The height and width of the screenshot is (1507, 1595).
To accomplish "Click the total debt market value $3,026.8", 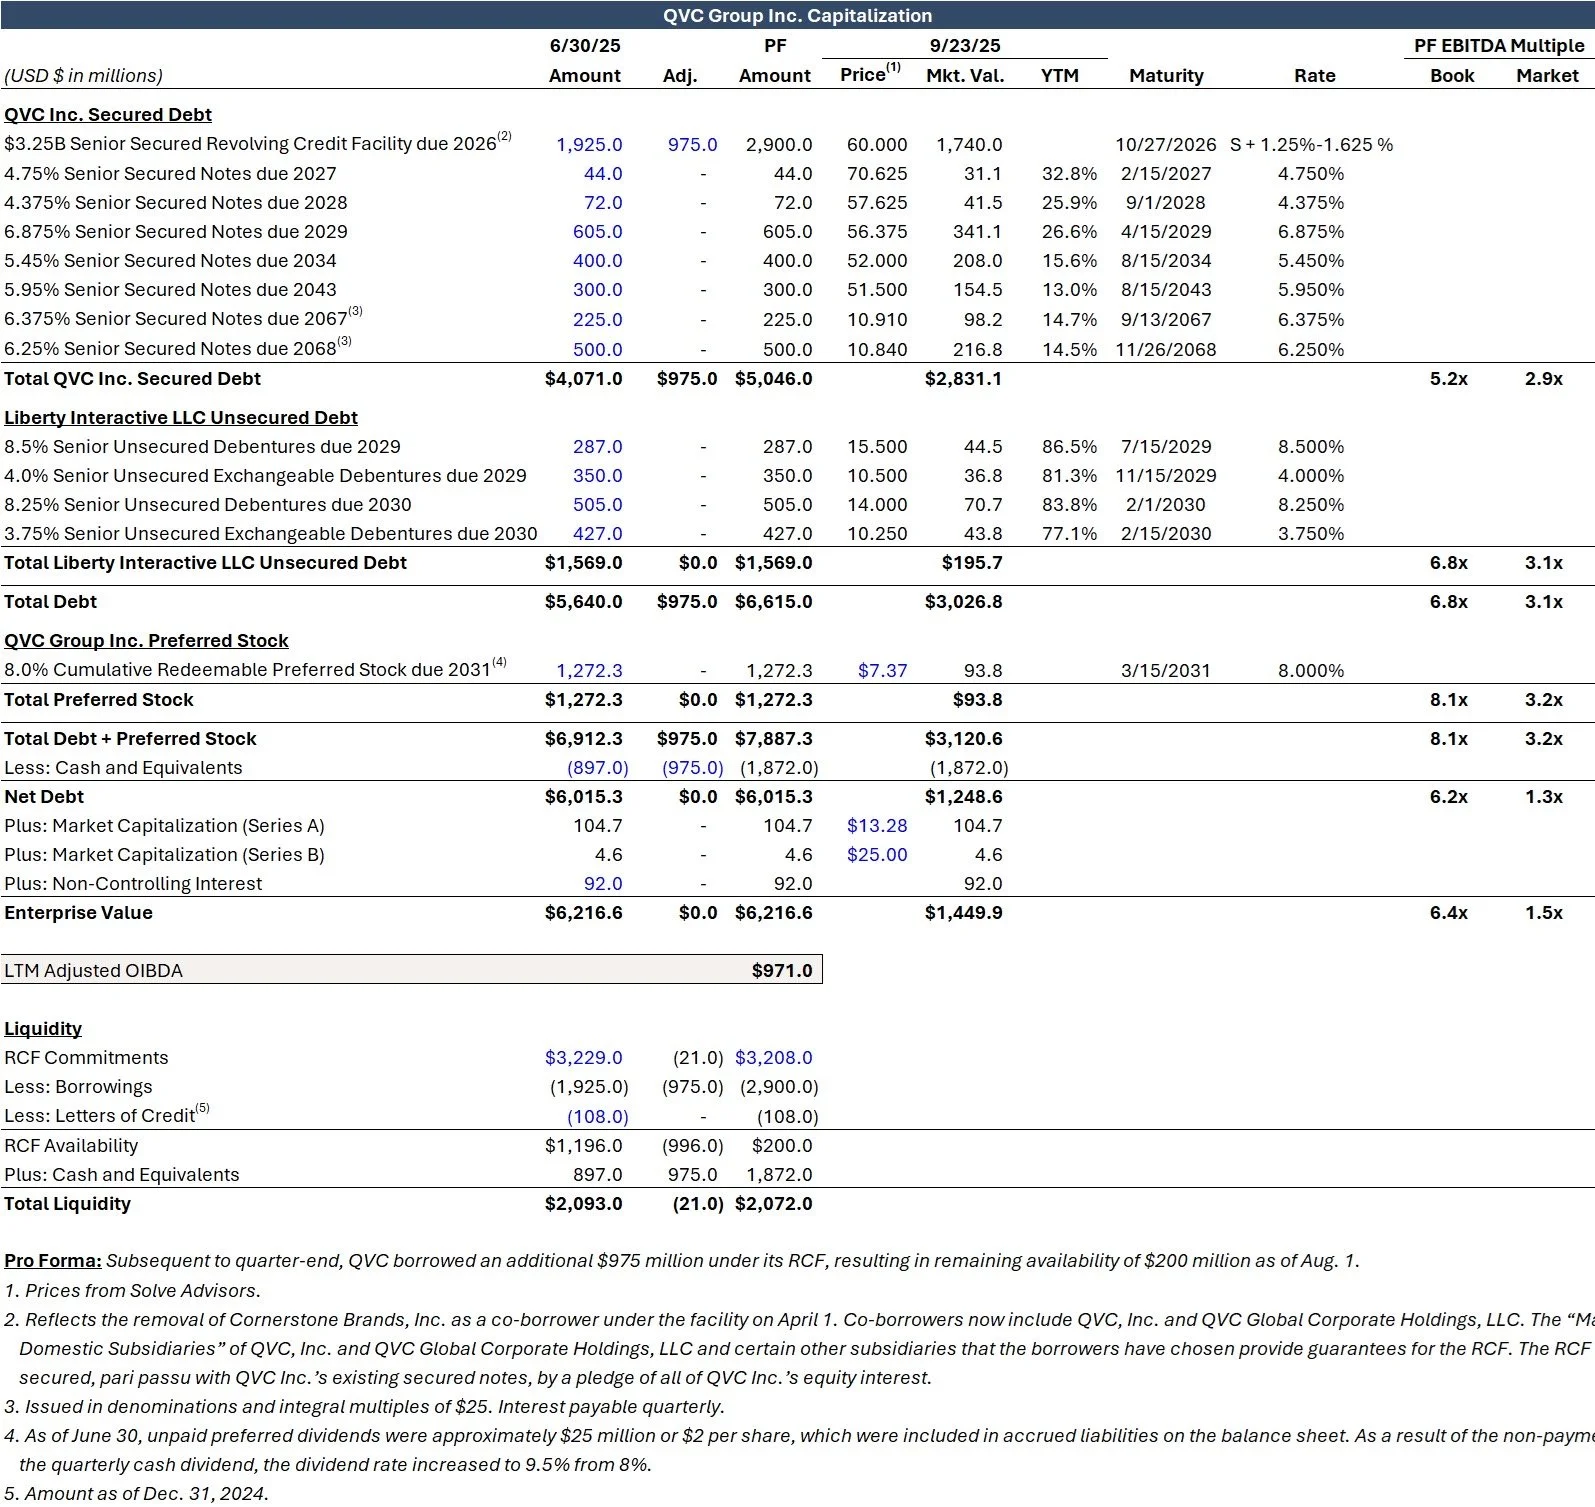I will [x=963, y=601].
